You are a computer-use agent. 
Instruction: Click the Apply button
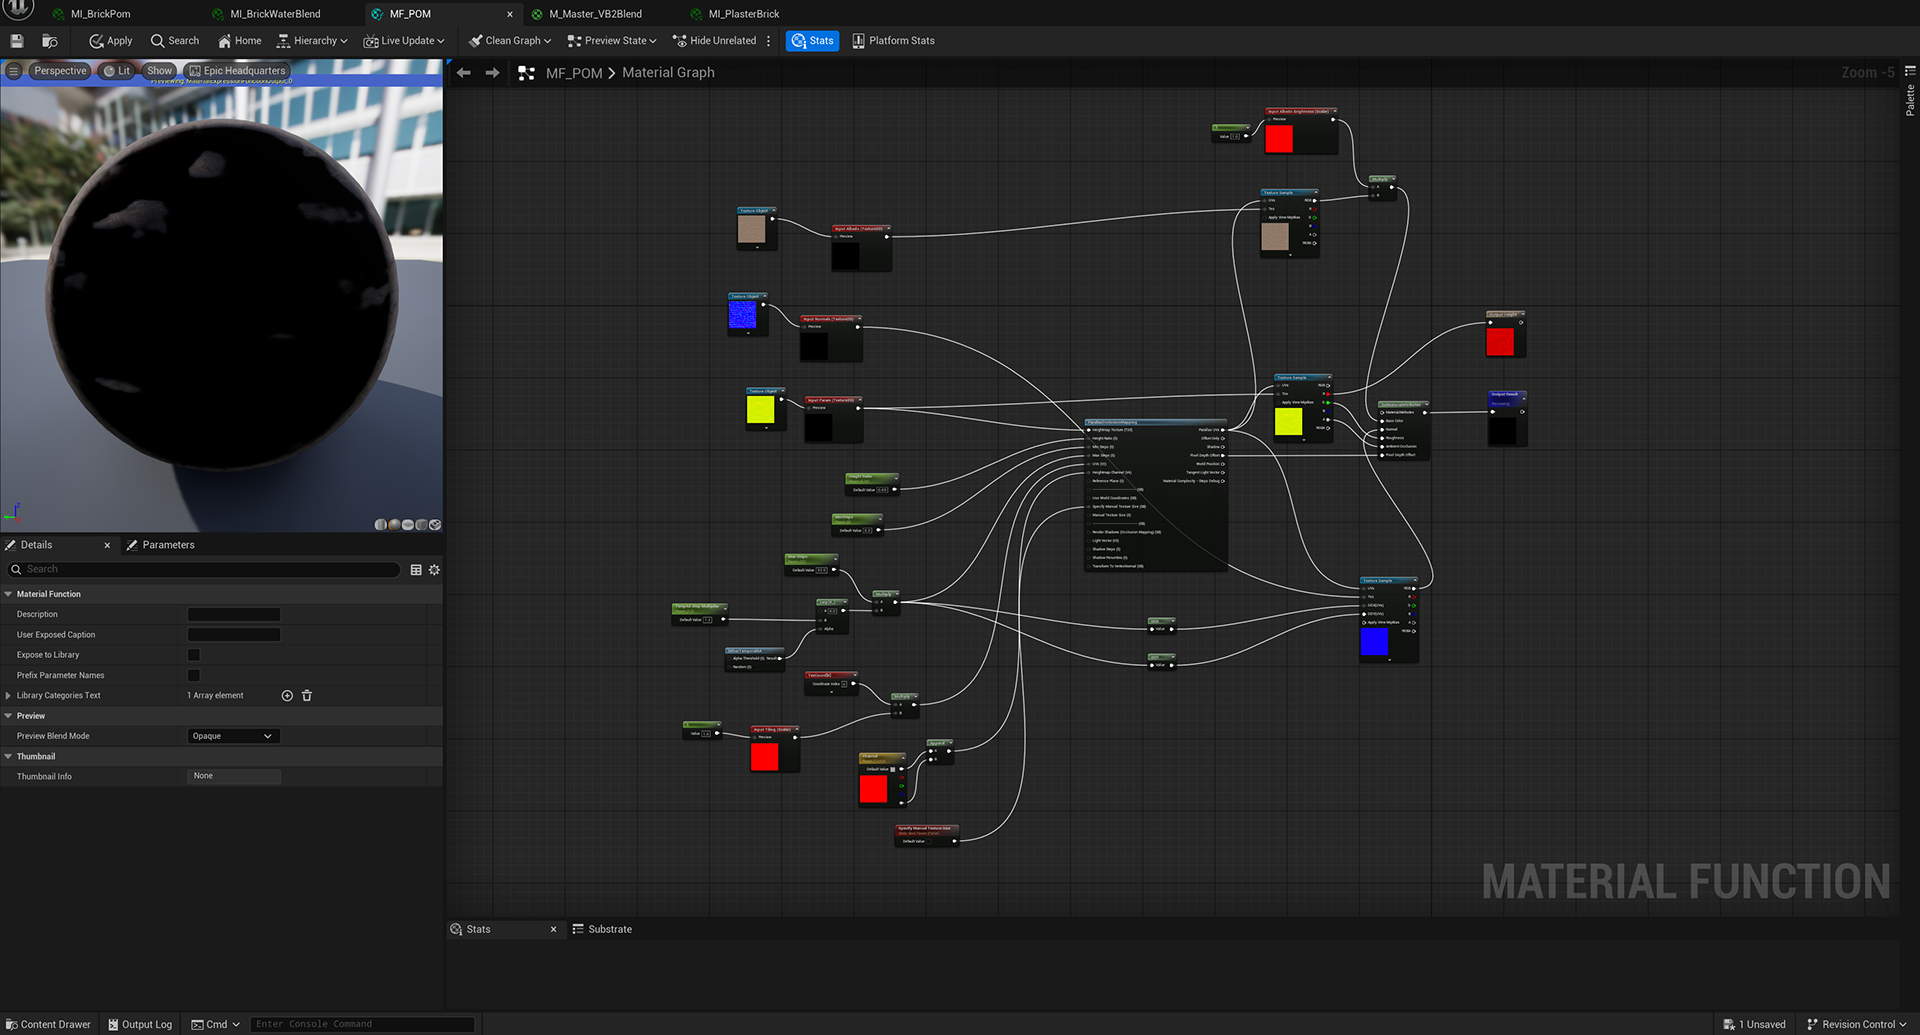(111, 41)
